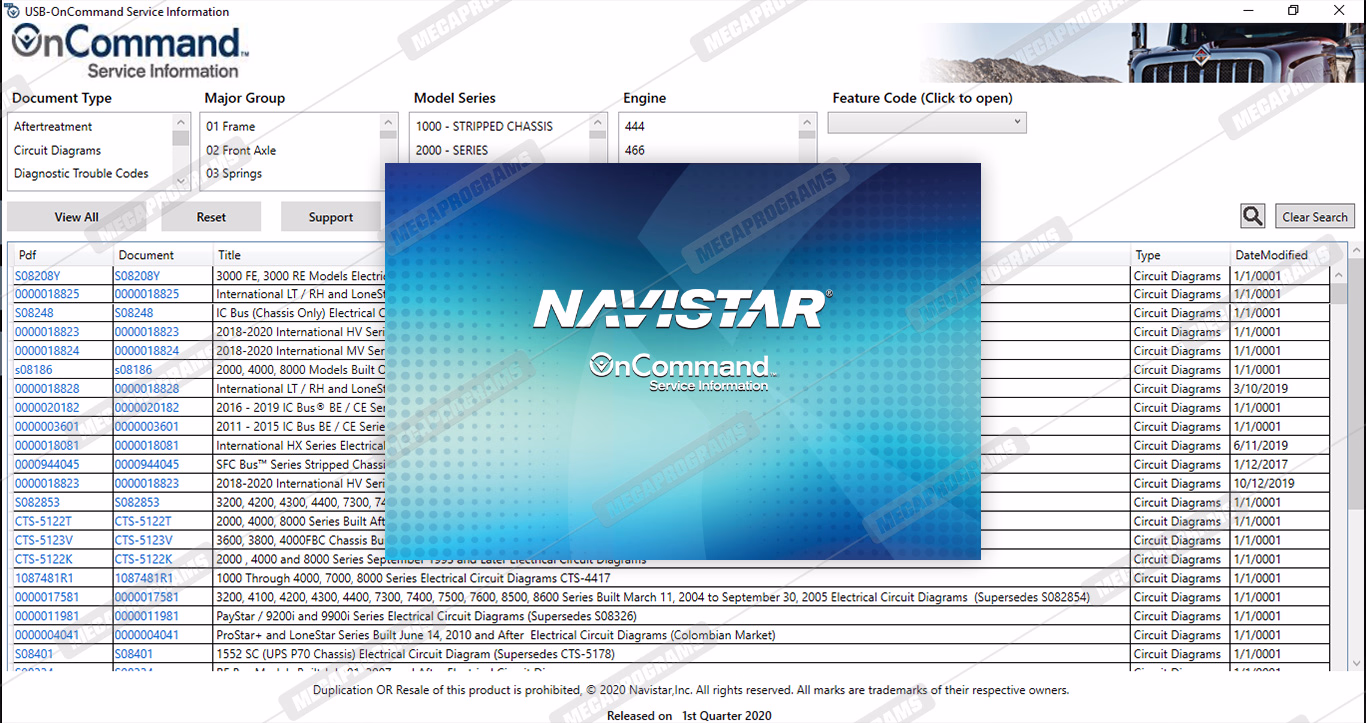Click the Clear Search button

point(1314,217)
